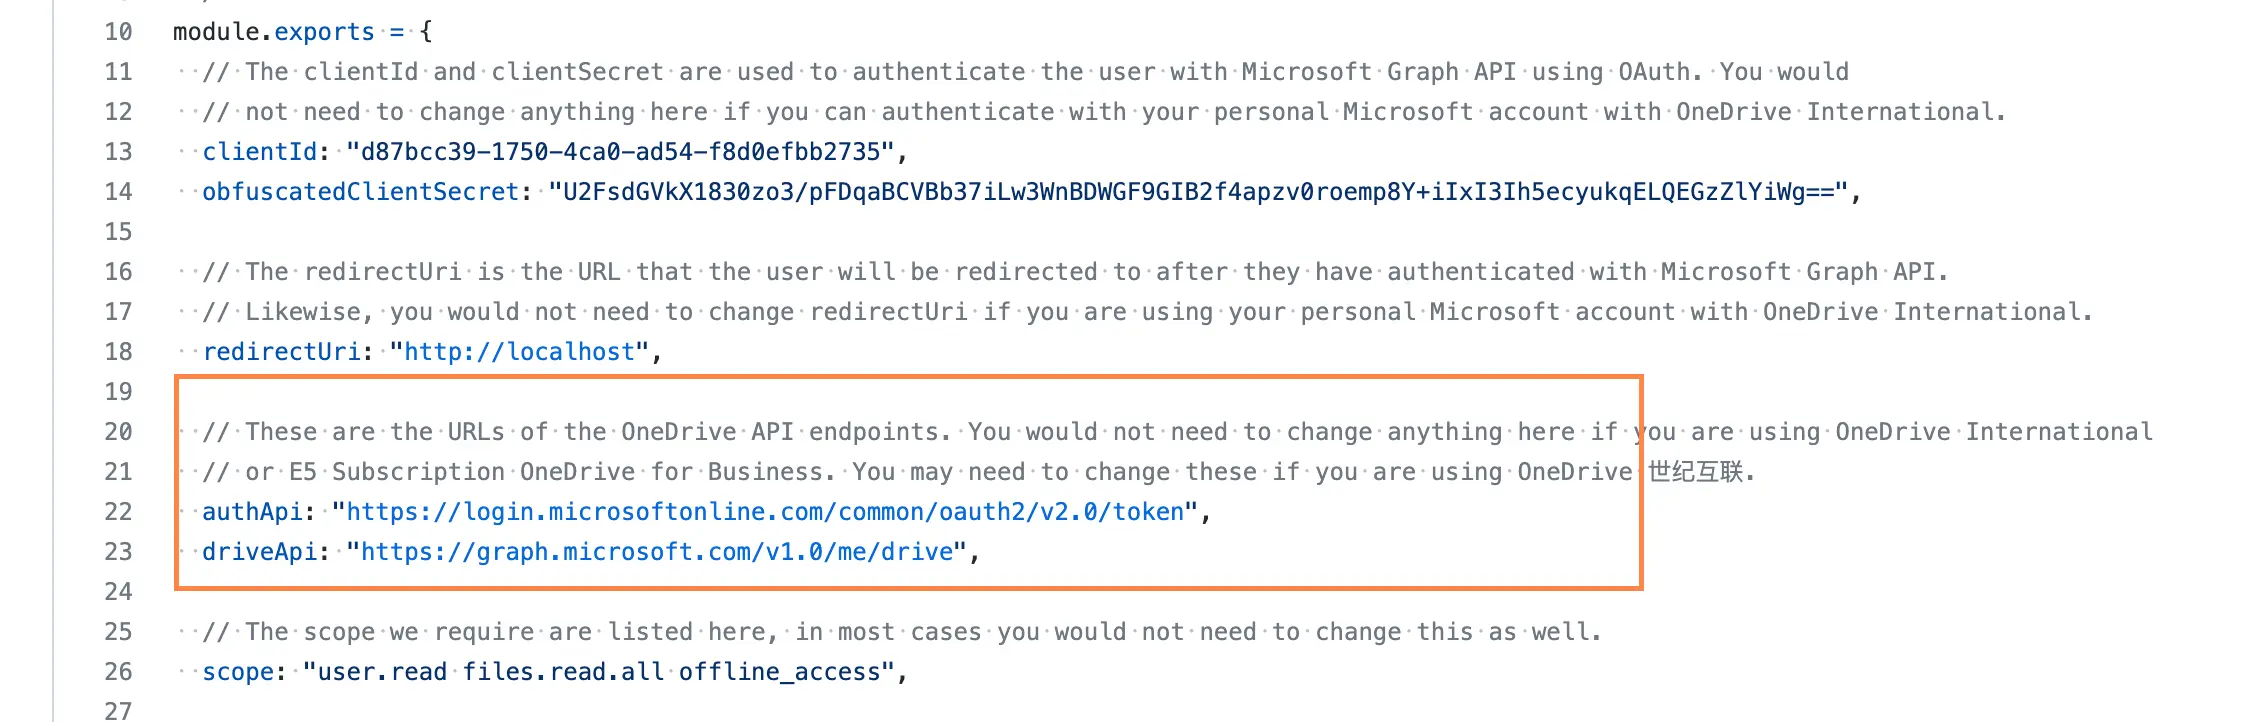The image size is (2252, 722).
Task: Click the obfuscated secret string value
Action: 1198,192
